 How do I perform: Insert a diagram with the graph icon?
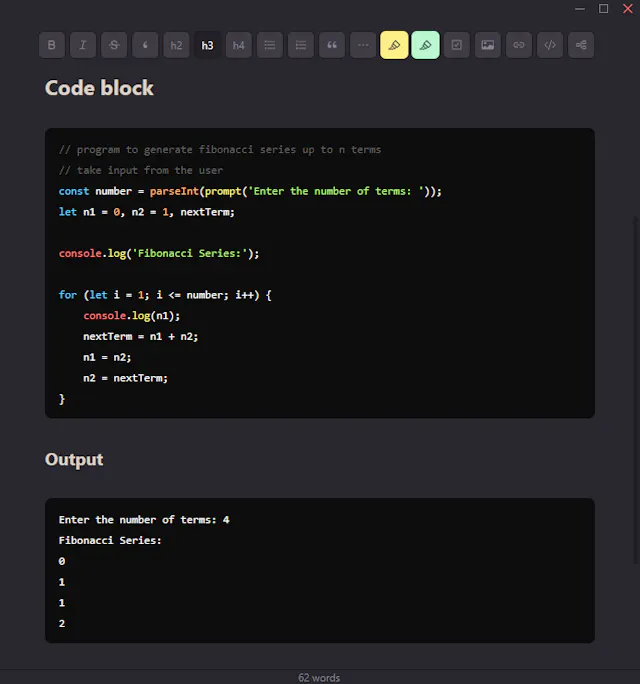click(x=581, y=45)
